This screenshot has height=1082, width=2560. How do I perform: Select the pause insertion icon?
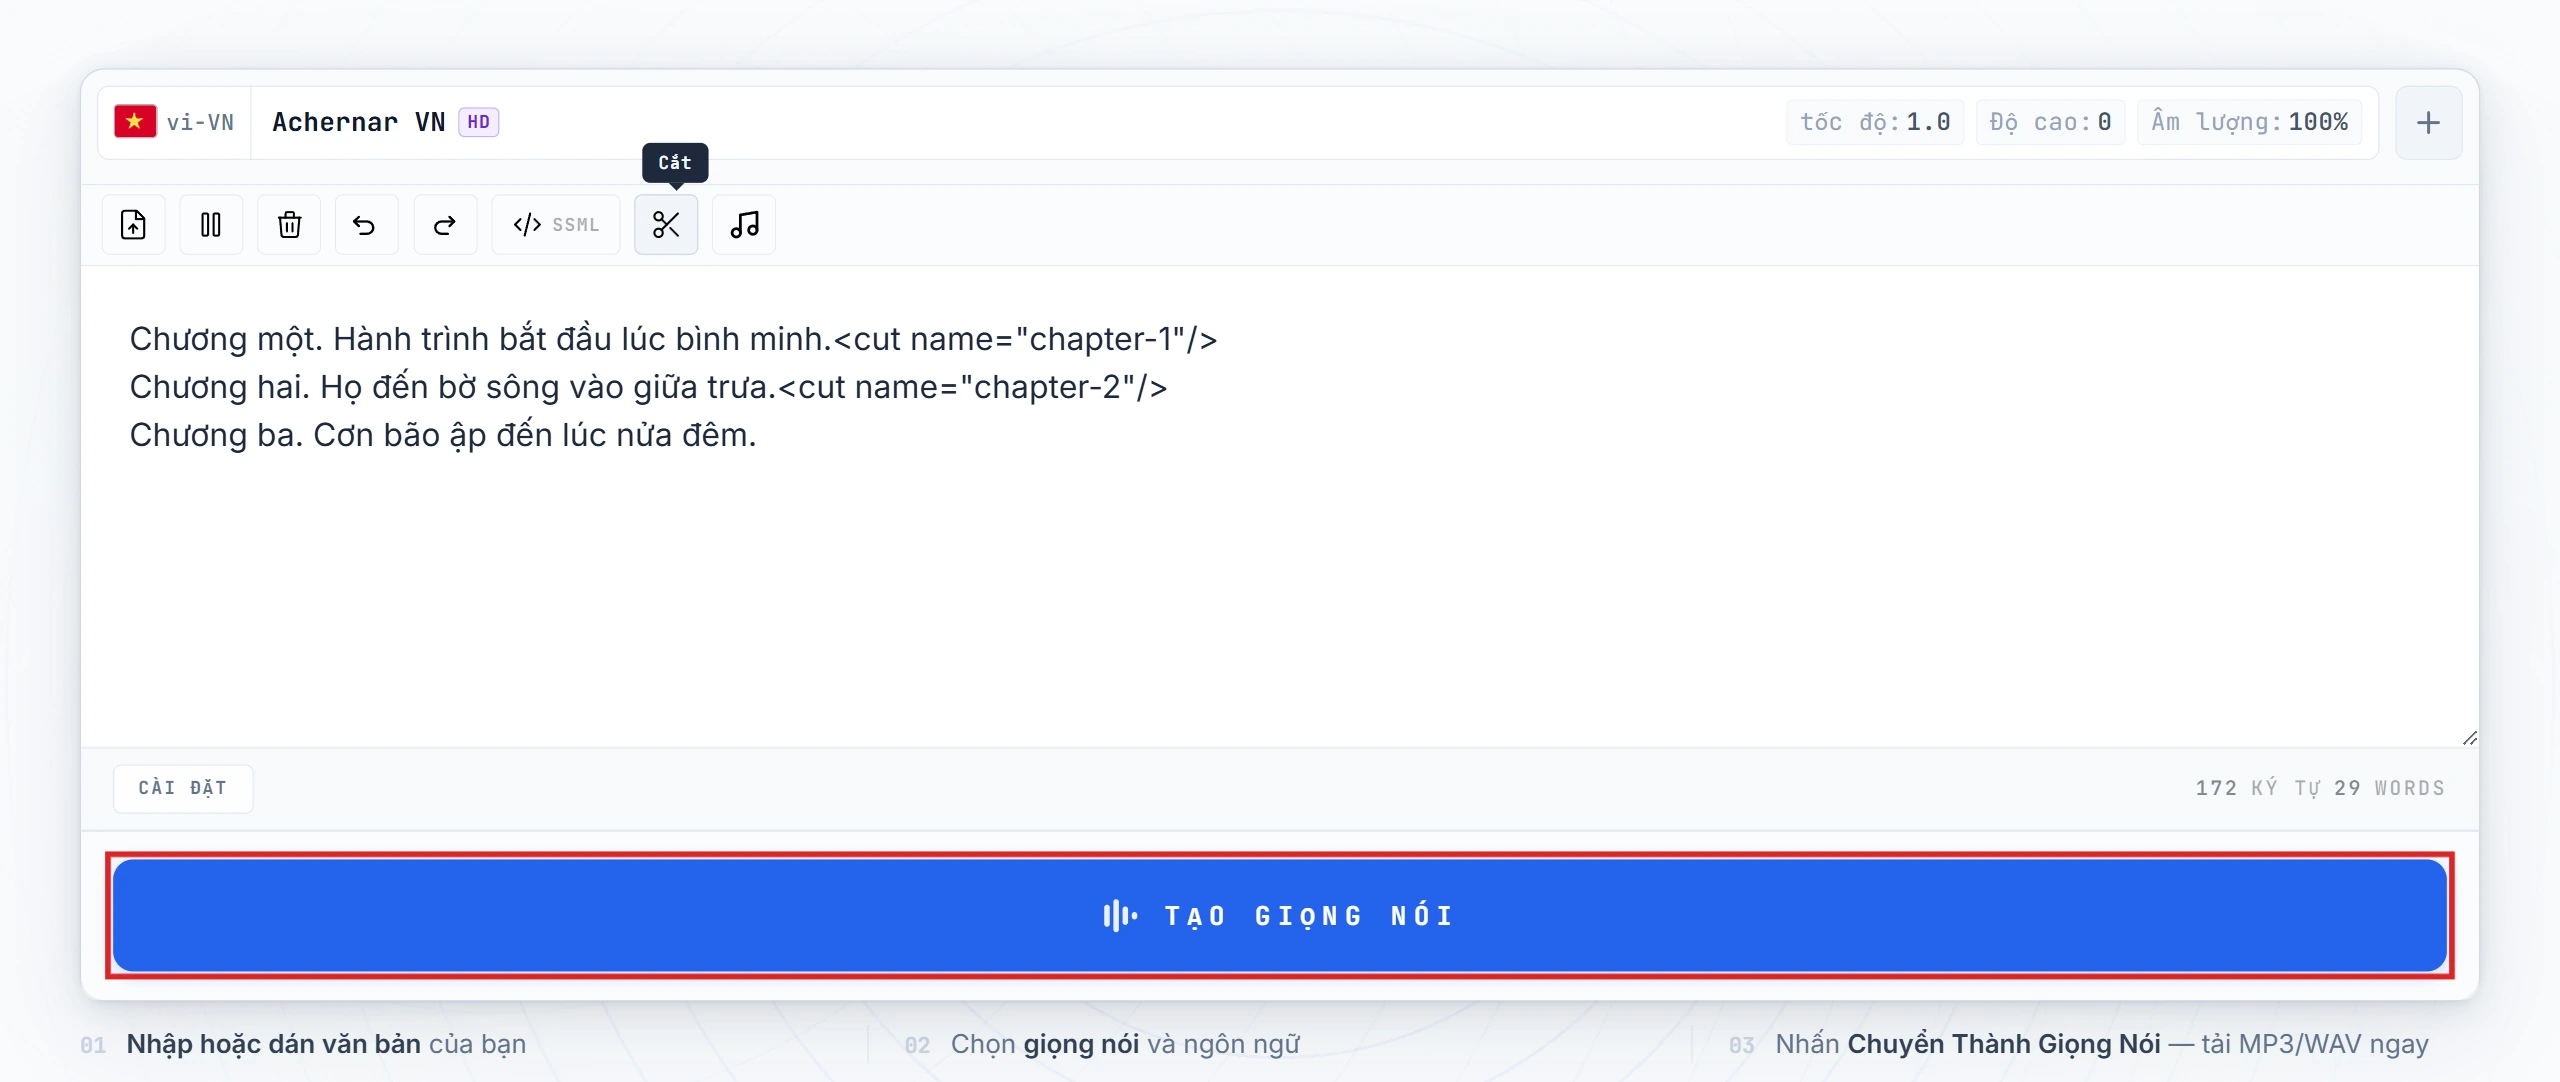click(211, 224)
